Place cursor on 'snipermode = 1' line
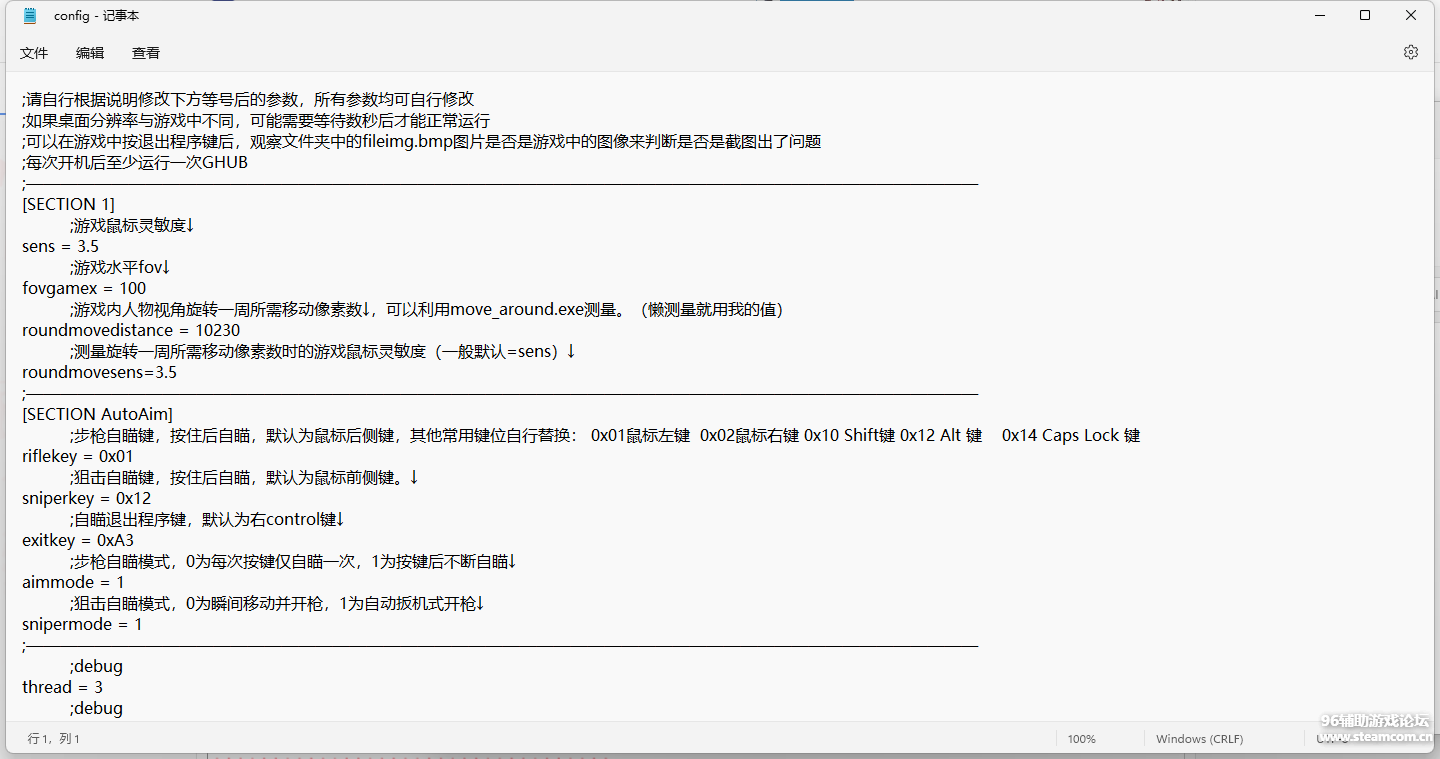The height and width of the screenshot is (759, 1440). coord(82,624)
